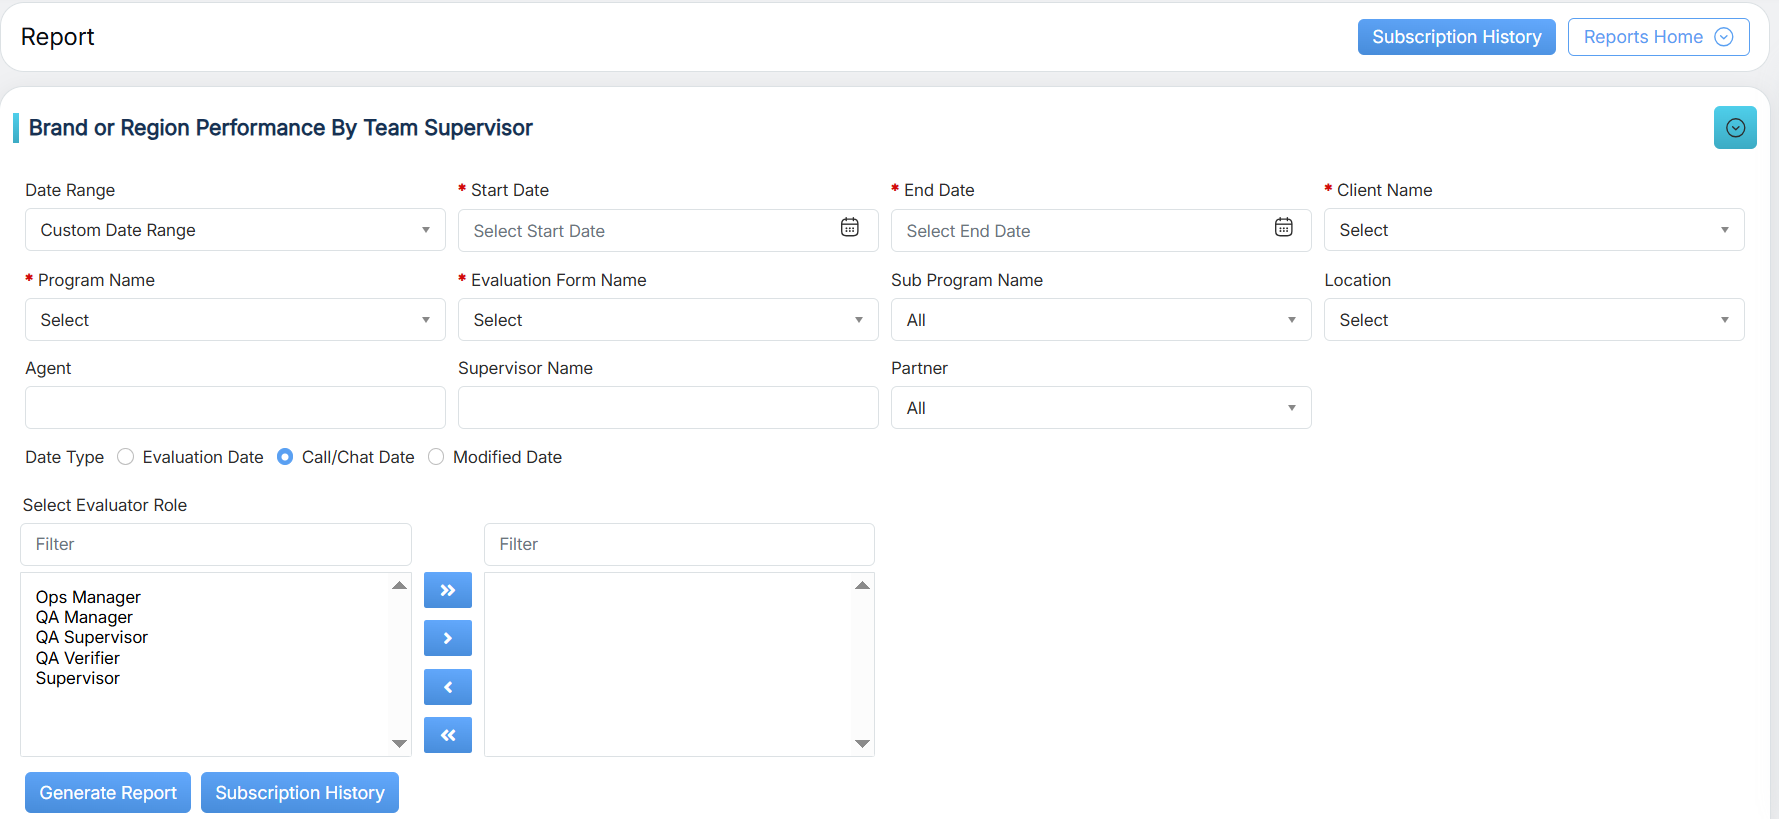Select the Evaluation Date radio button
Viewport: 1779px width, 819px height.
point(126,457)
